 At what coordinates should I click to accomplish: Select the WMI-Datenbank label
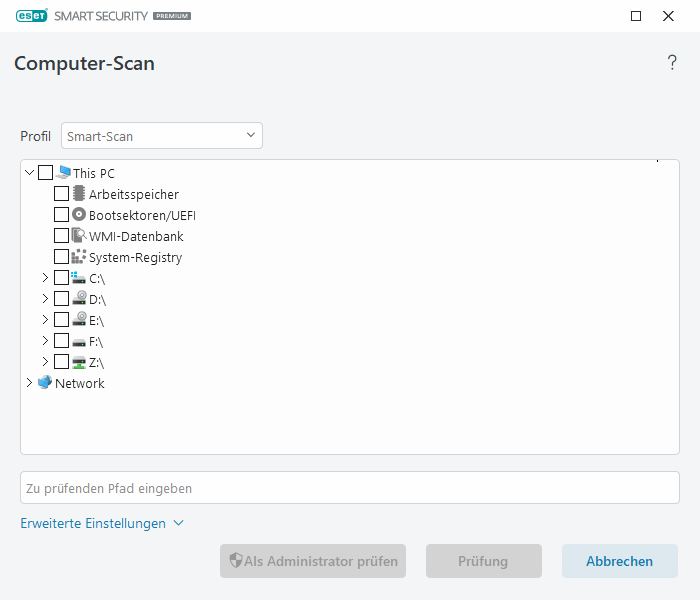pyautogui.click(x=136, y=236)
